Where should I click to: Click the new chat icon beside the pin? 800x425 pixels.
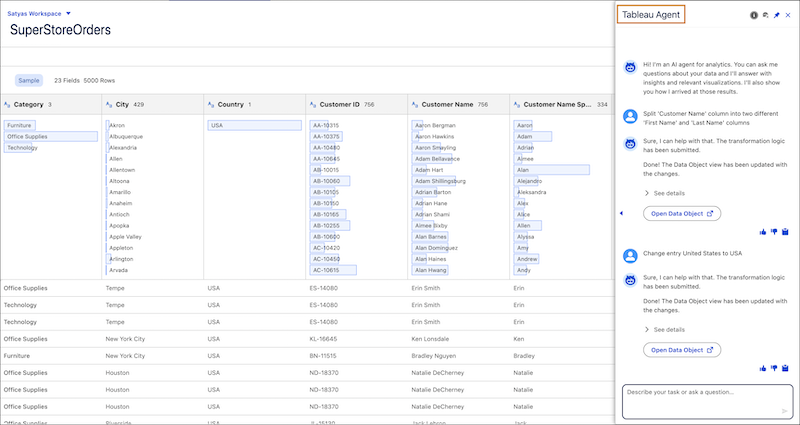(765, 15)
